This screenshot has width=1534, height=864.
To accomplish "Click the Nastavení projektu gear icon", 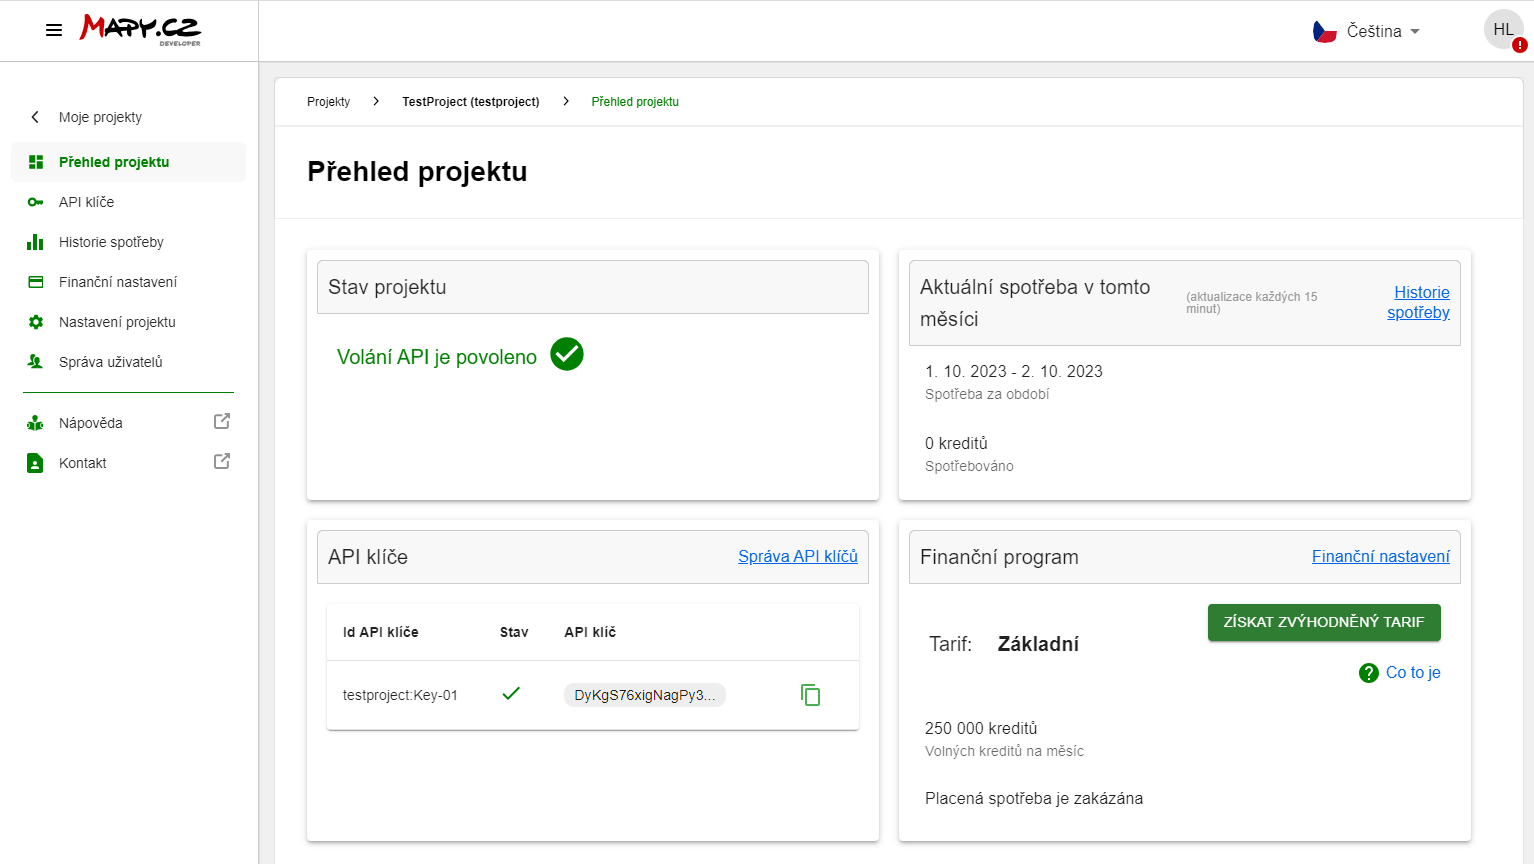I will point(34,321).
